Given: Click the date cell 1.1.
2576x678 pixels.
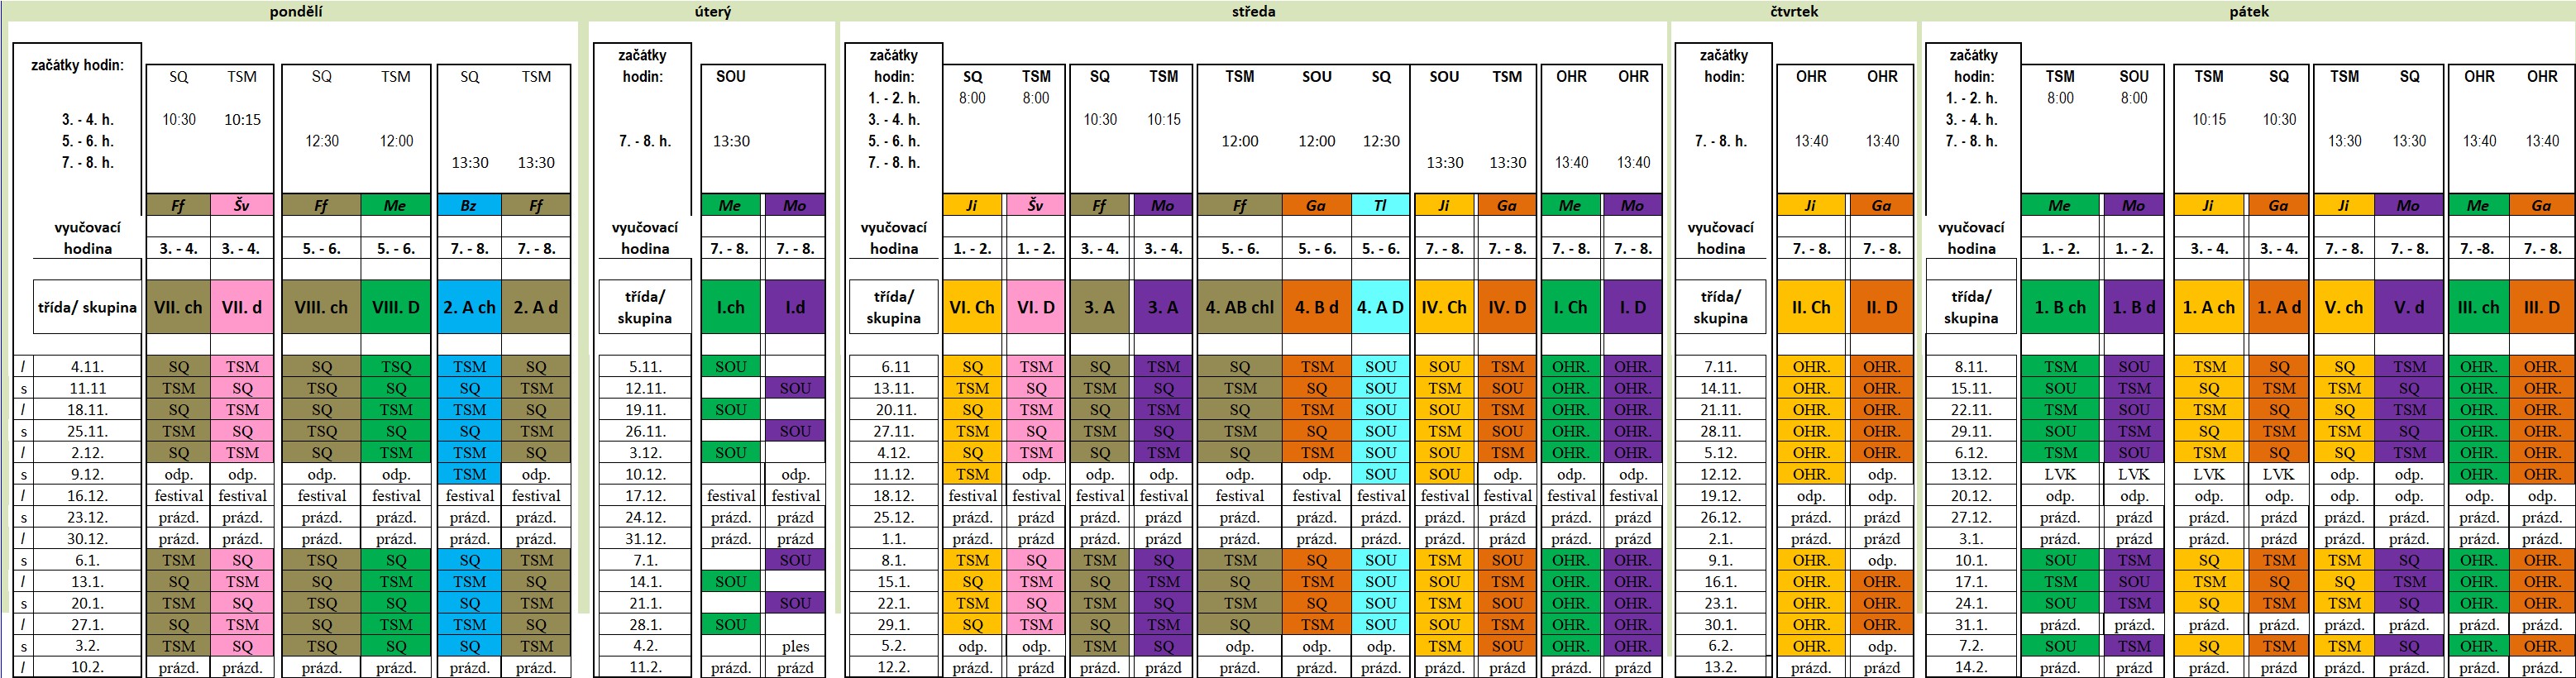Looking at the screenshot, I should 893,539.
